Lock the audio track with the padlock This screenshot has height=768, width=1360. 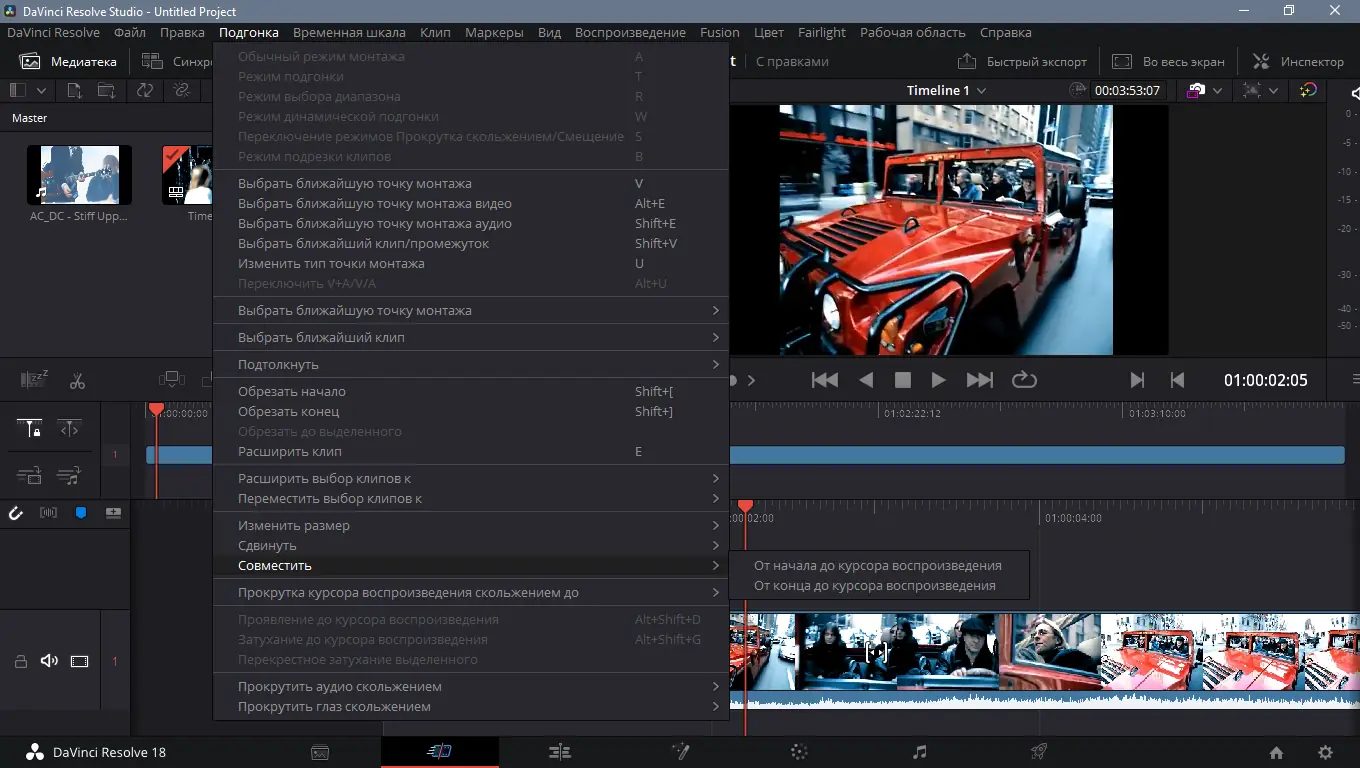coord(20,661)
